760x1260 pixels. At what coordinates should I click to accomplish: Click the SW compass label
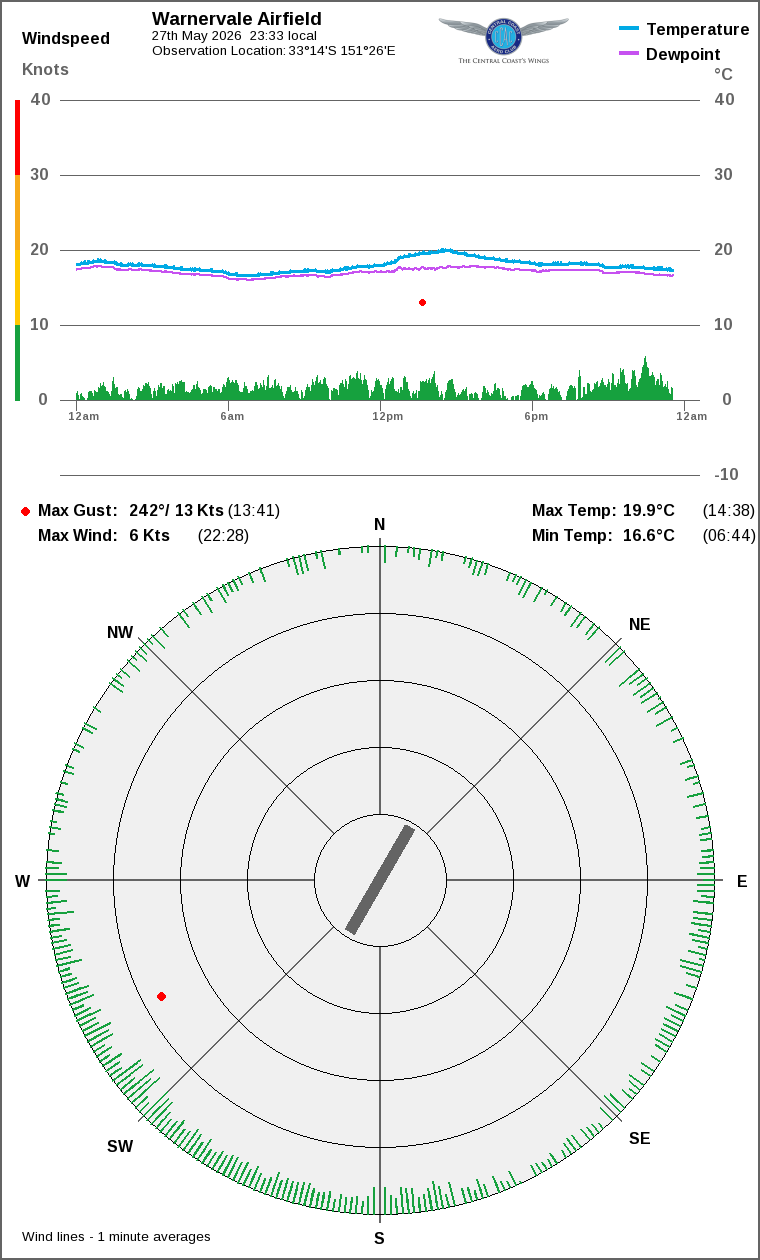point(120,1147)
